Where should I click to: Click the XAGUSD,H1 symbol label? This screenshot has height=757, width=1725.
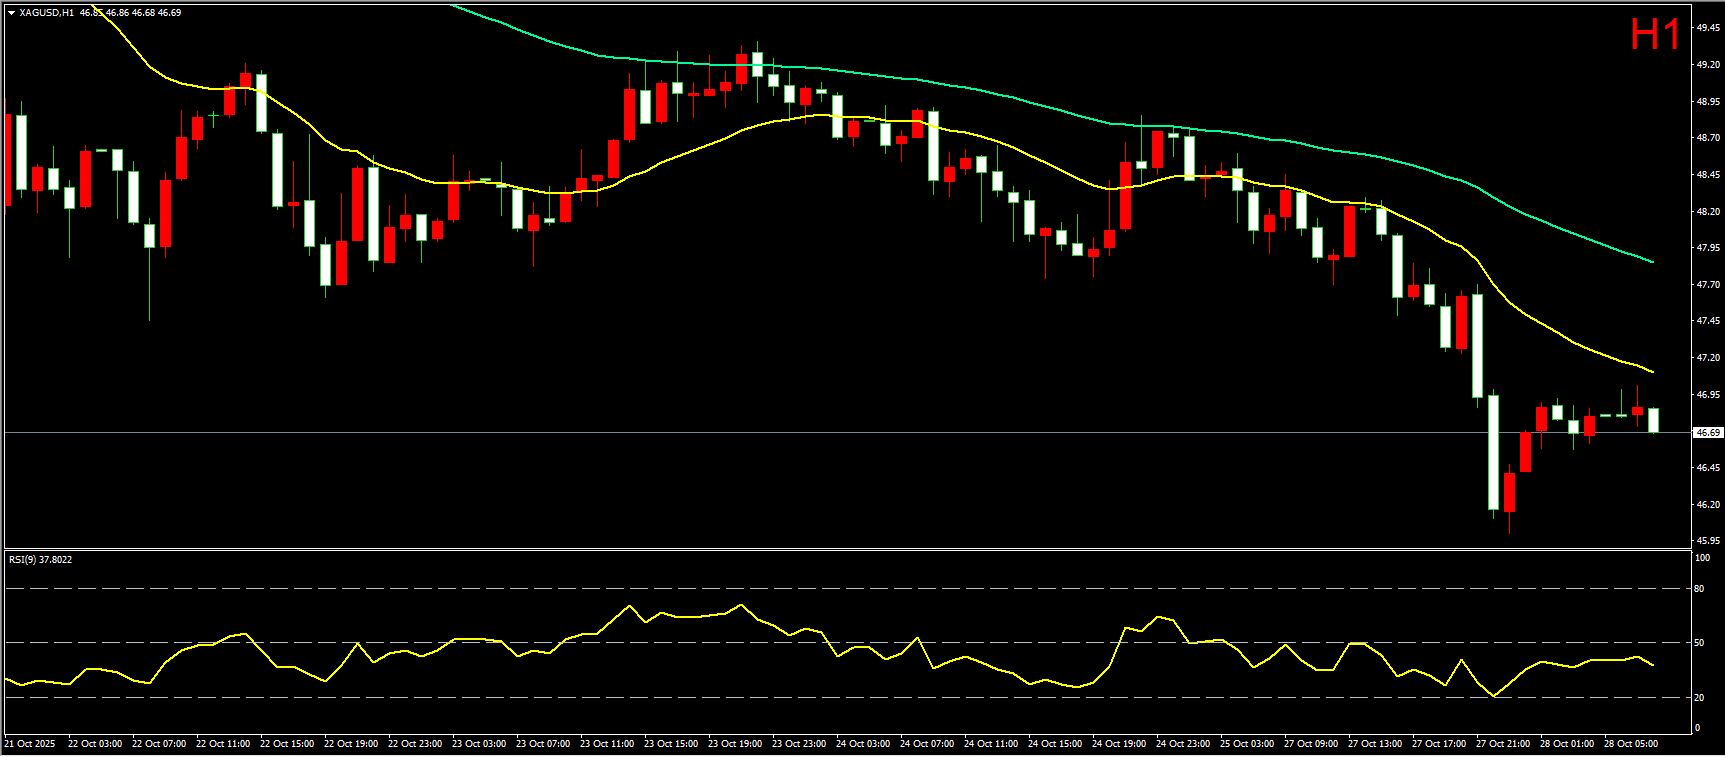(46, 13)
